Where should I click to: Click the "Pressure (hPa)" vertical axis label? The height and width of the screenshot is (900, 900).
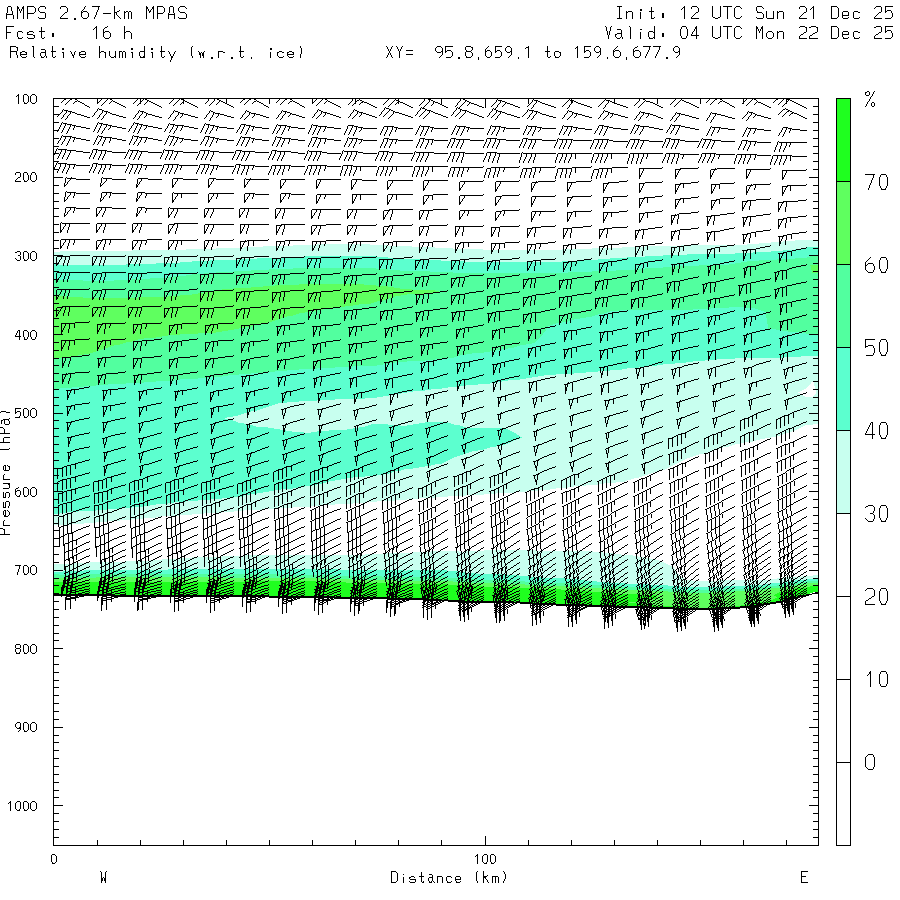click(x=6, y=470)
